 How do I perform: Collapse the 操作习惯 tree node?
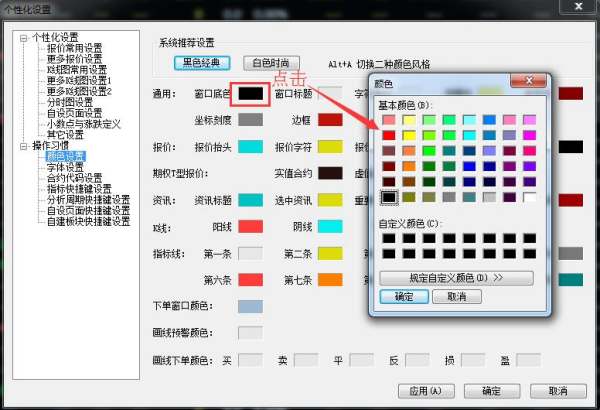[23, 146]
